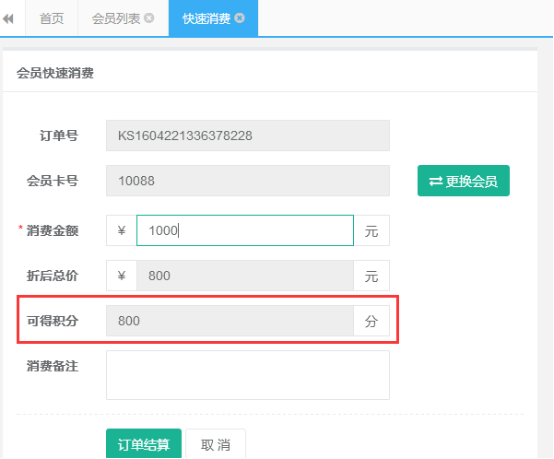Click the swap arrows icon on 更换会员

point(436,182)
